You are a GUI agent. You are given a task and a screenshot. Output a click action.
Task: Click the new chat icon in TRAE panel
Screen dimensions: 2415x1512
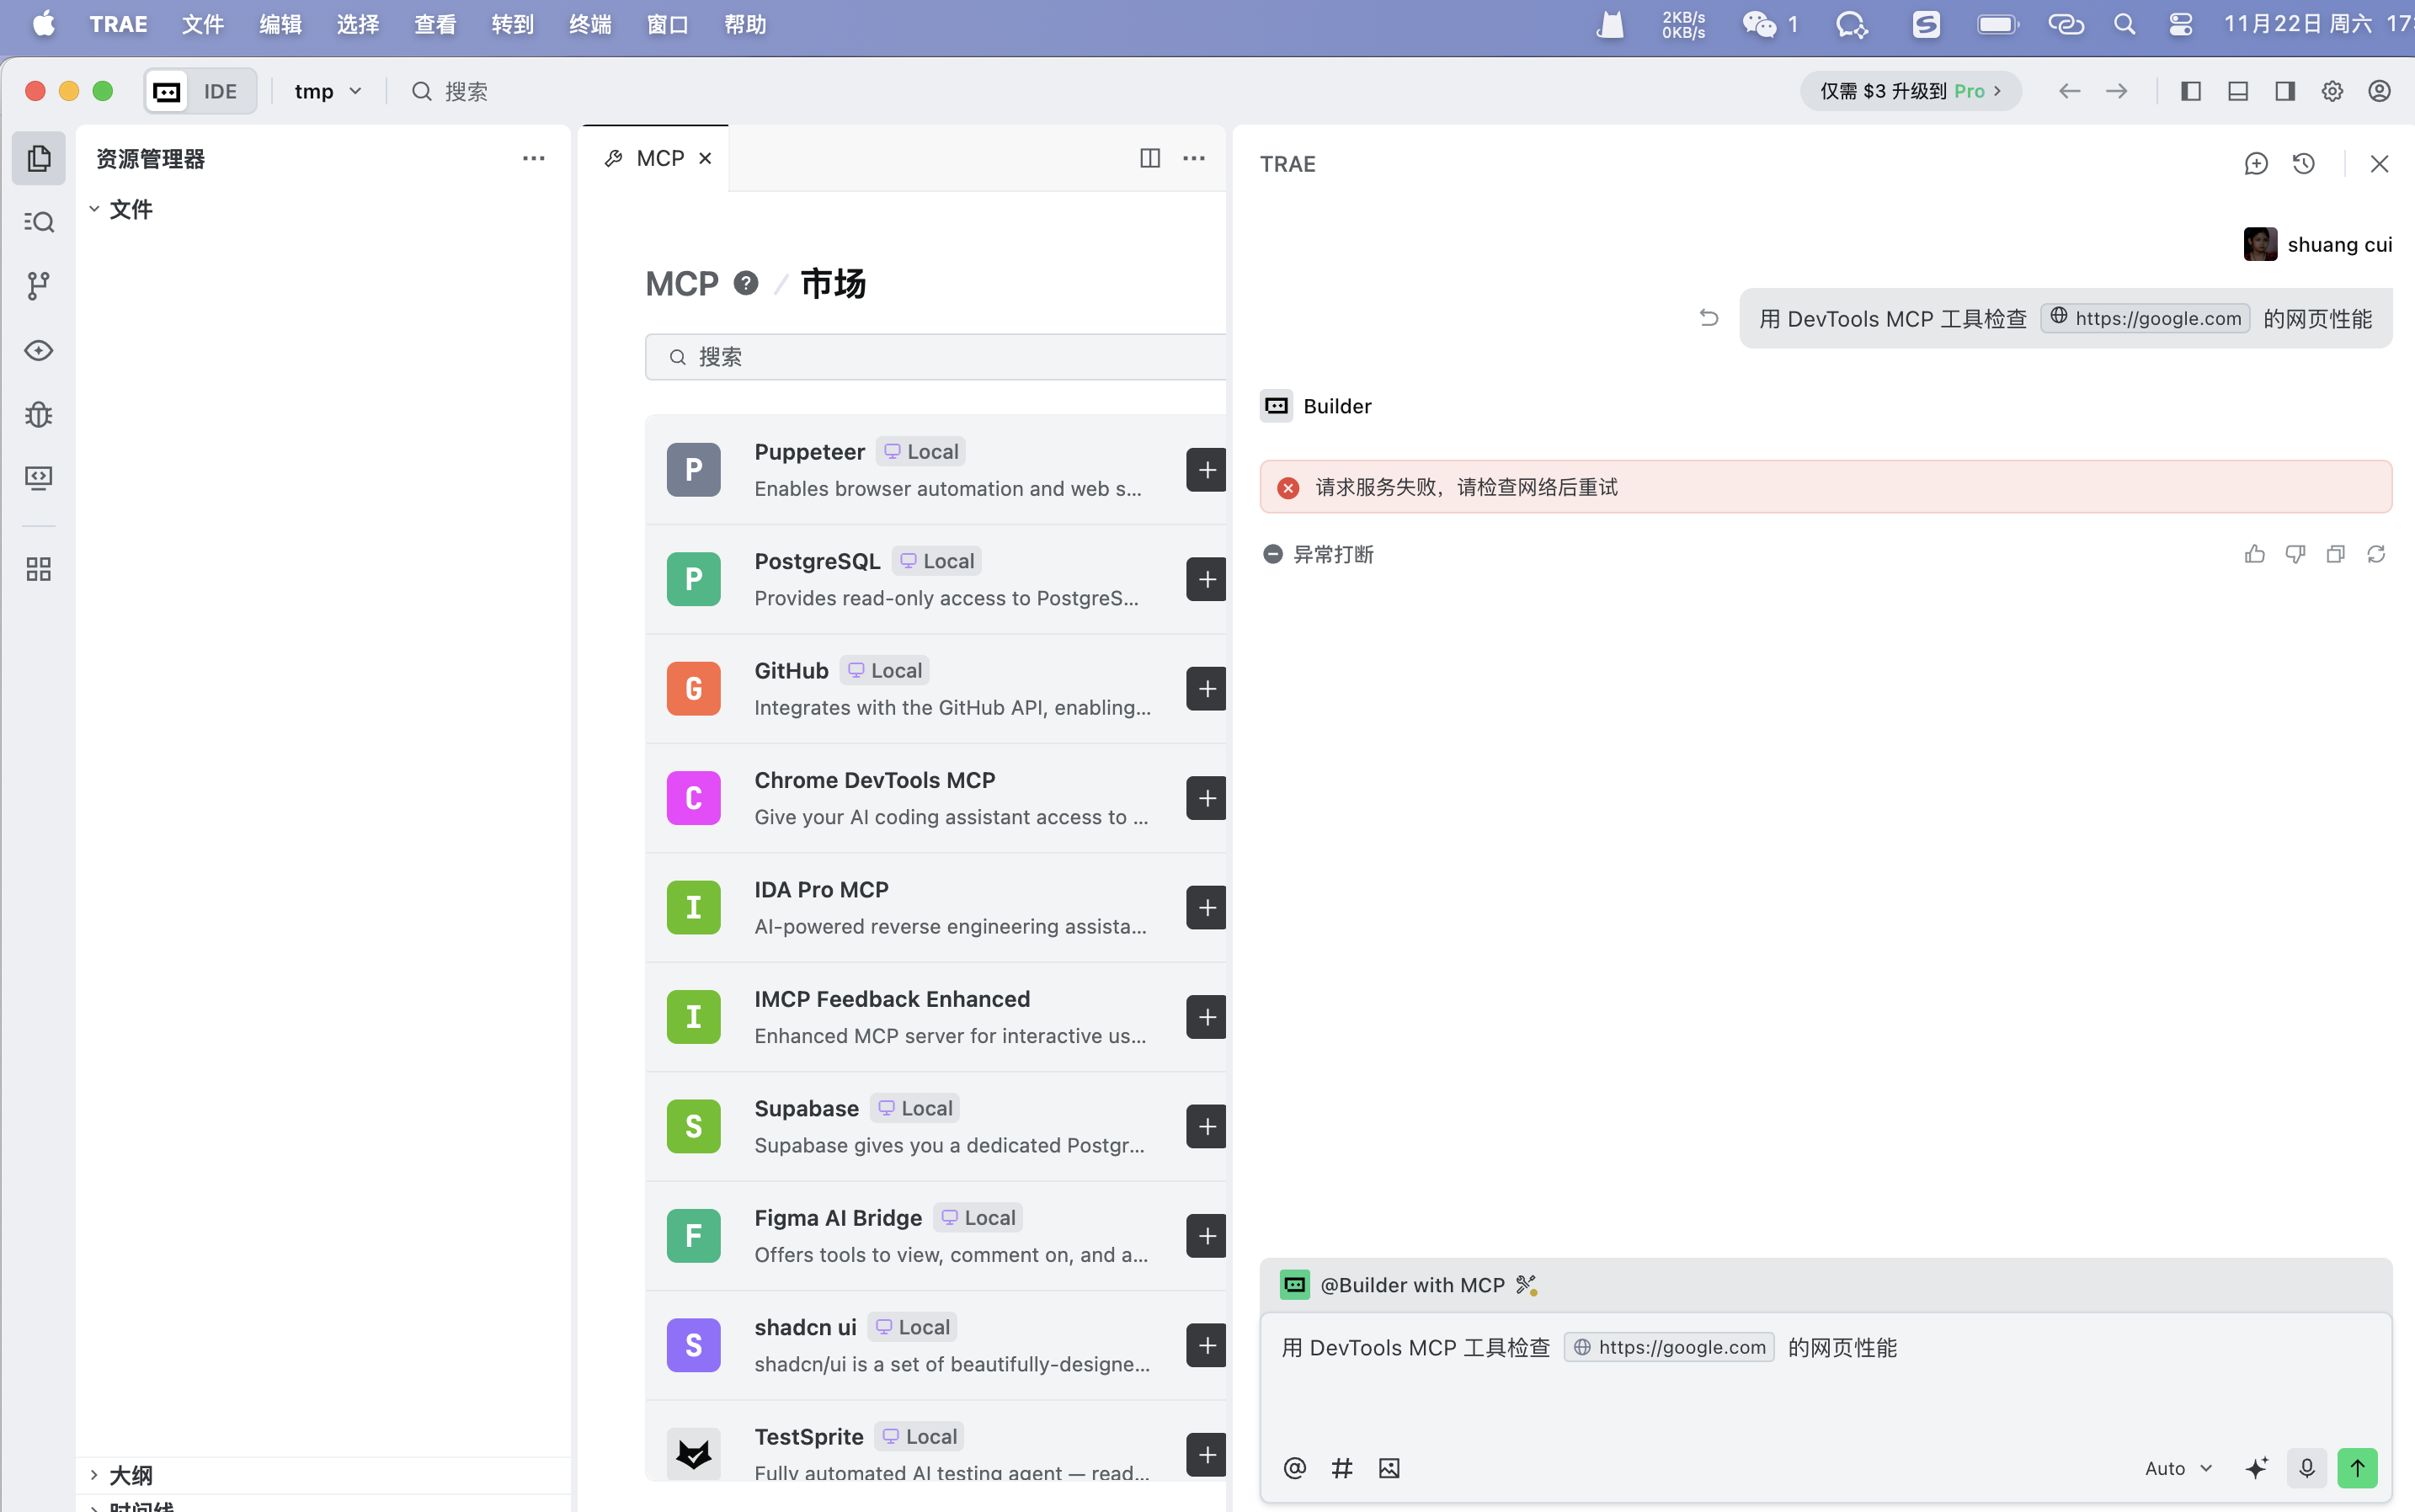2255,164
